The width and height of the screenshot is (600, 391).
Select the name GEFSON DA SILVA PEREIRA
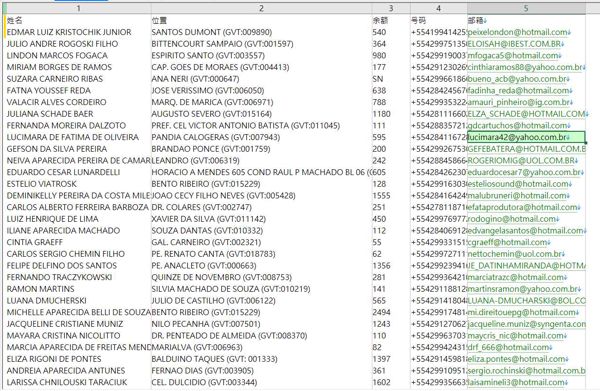(57, 149)
